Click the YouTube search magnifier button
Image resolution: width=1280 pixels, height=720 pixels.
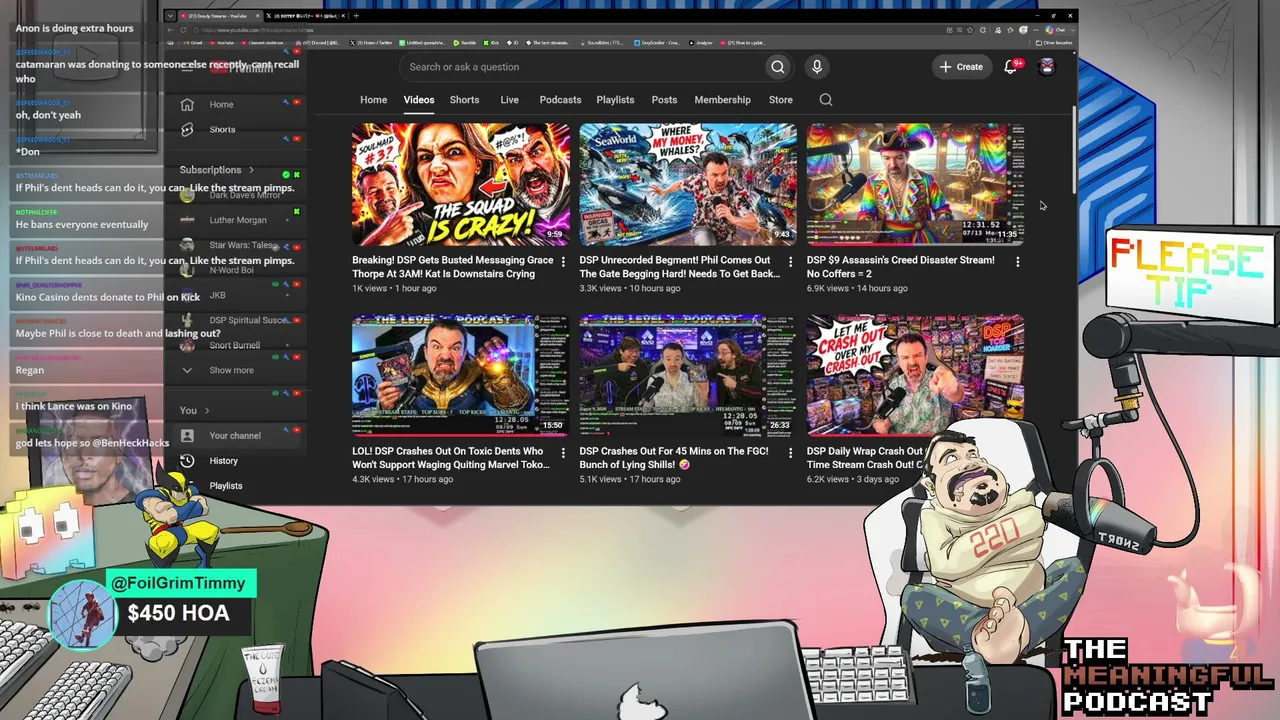tap(777, 67)
